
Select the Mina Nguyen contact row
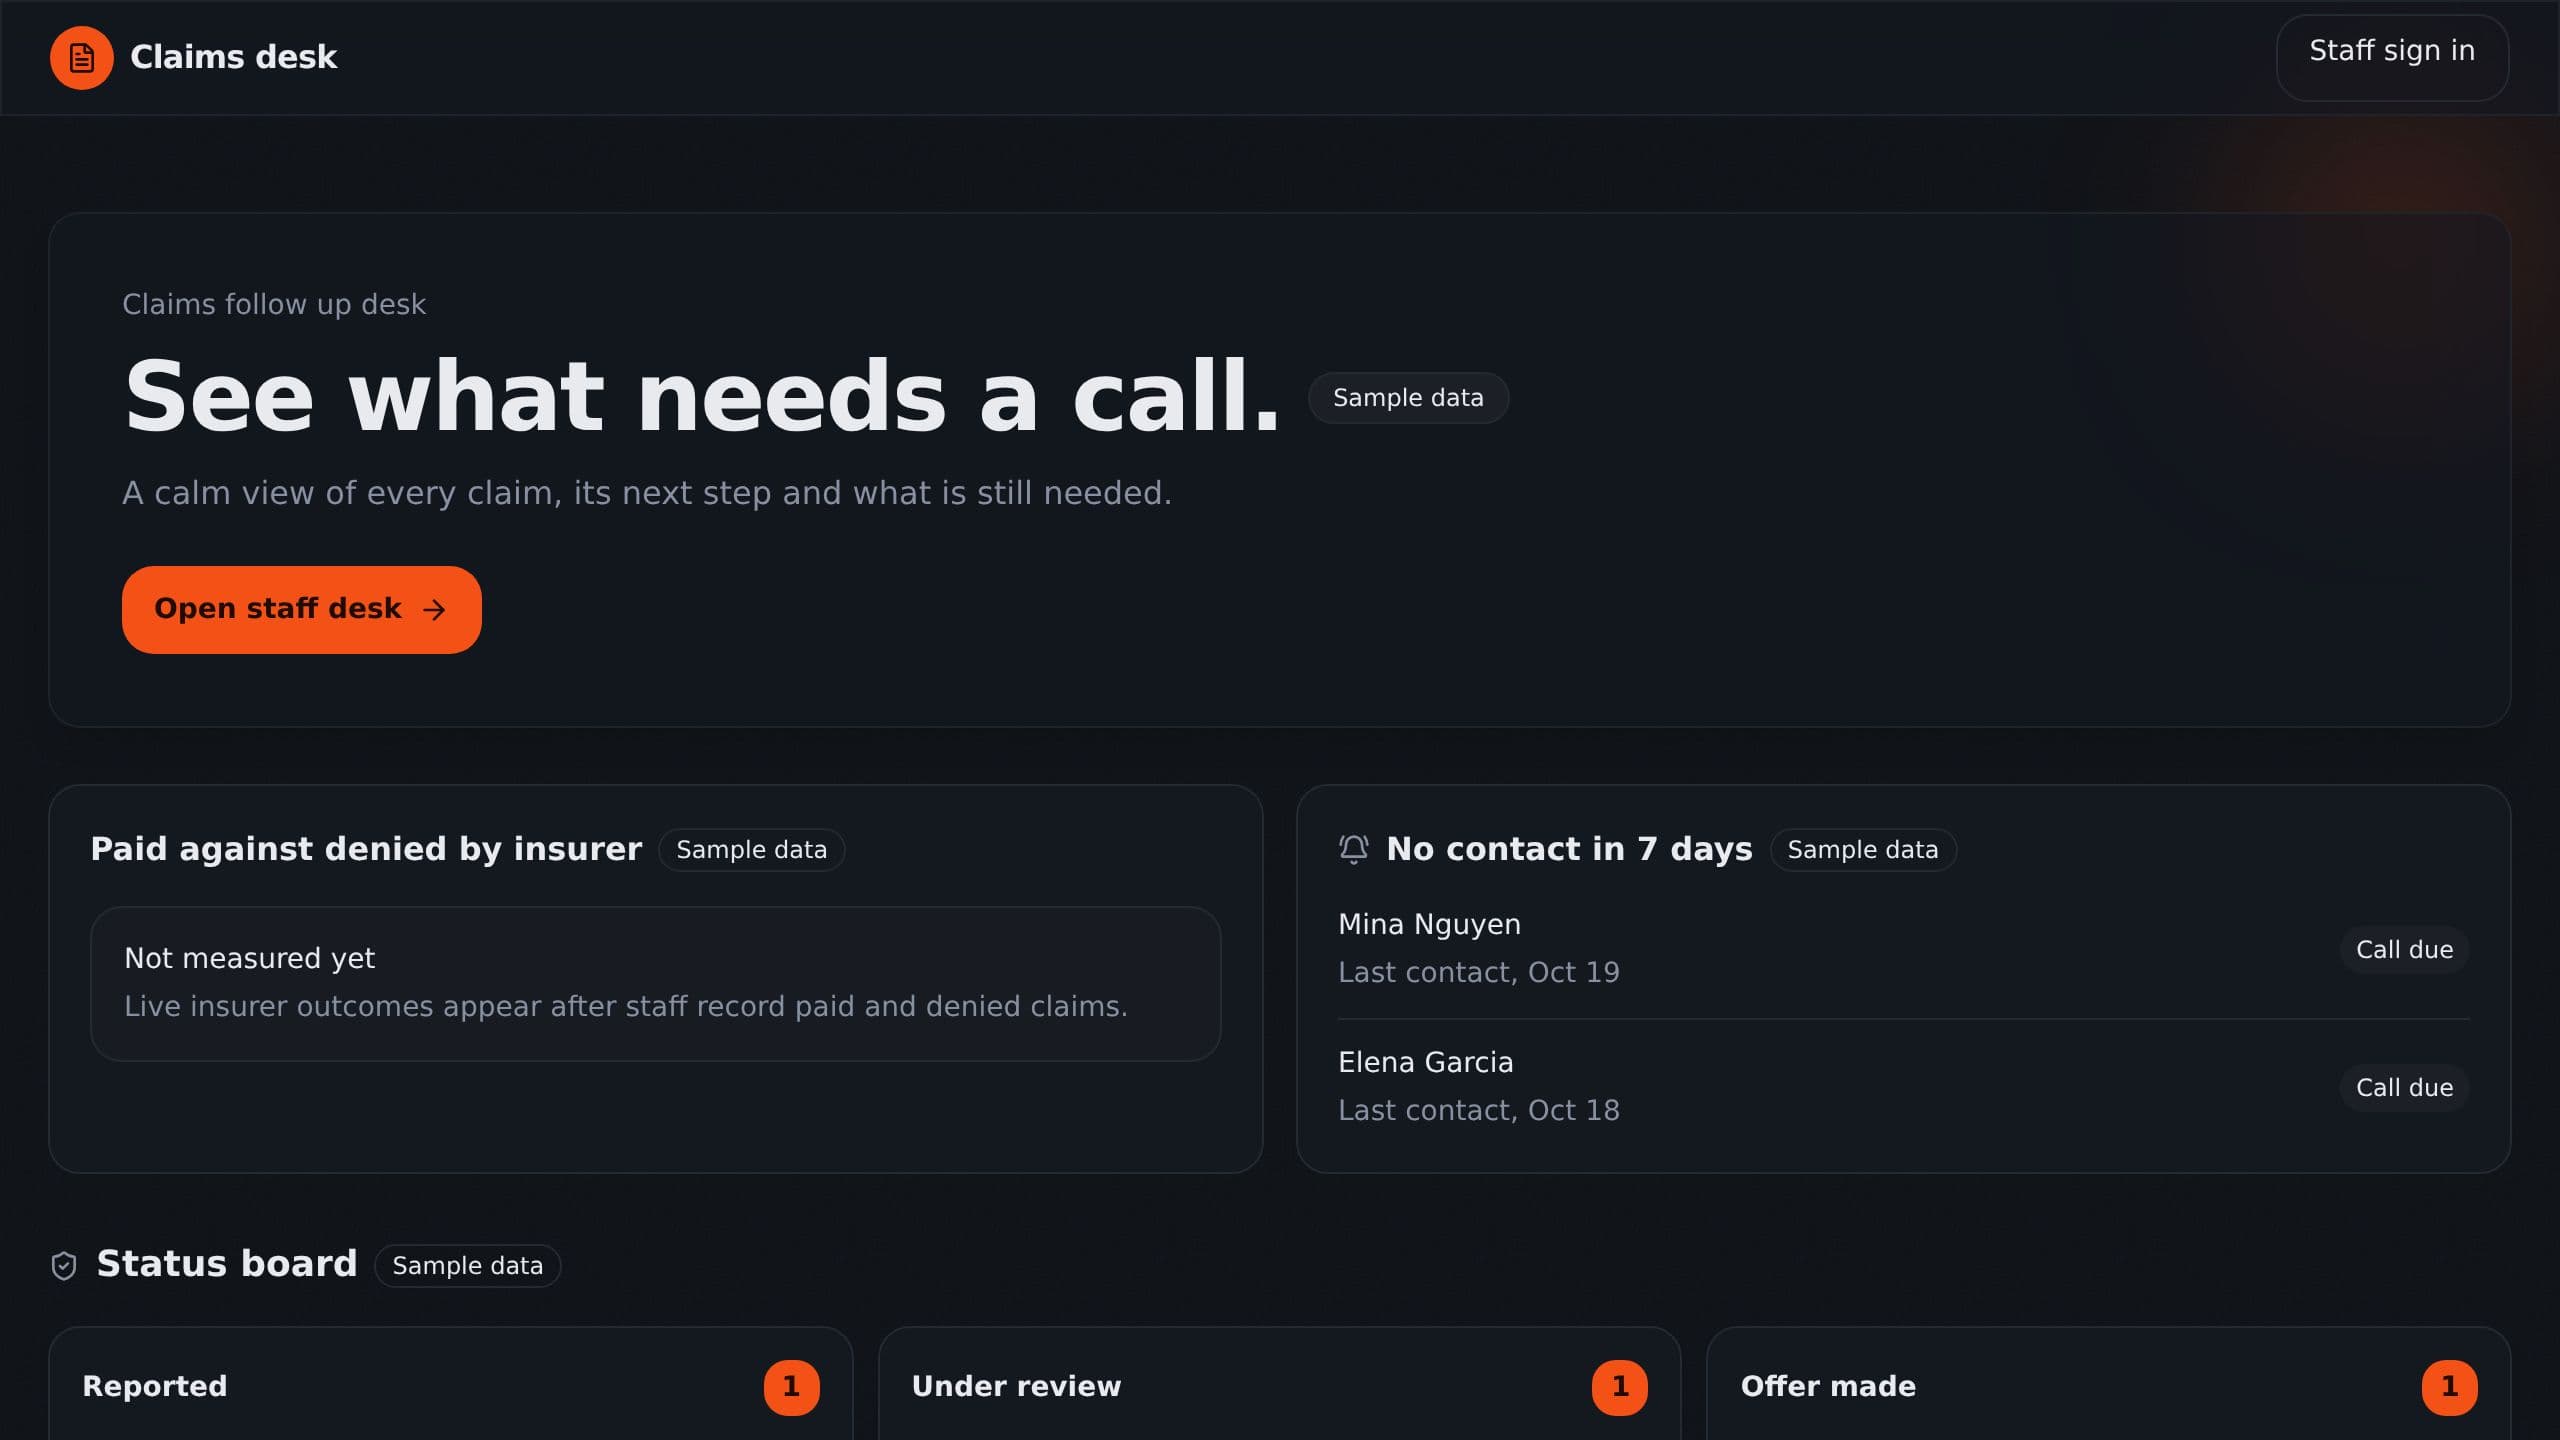1903,949
